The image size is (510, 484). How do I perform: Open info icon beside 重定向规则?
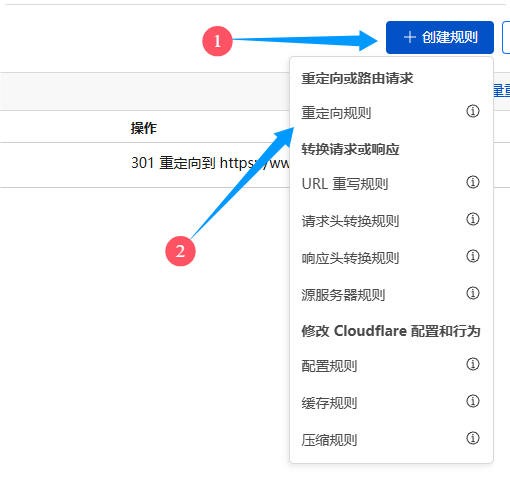[x=473, y=111]
